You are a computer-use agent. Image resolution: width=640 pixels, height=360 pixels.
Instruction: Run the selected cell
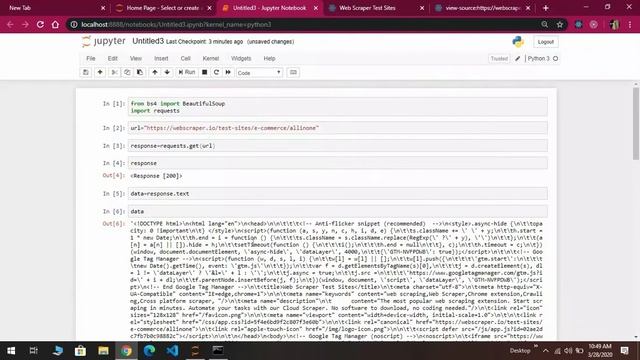pyautogui.click(x=187, y=72)
